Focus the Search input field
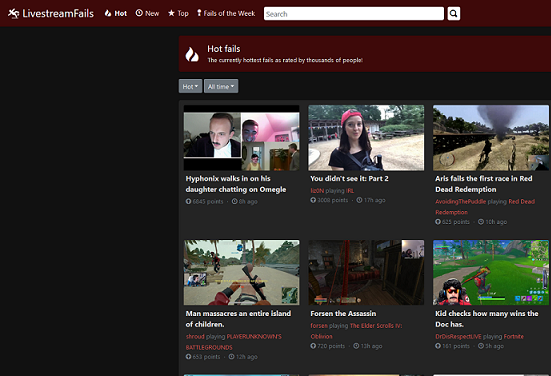 354,14
